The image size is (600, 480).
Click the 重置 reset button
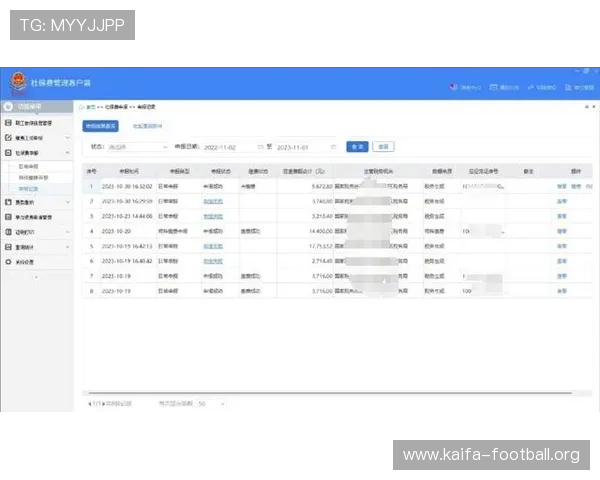coord(383,147)
